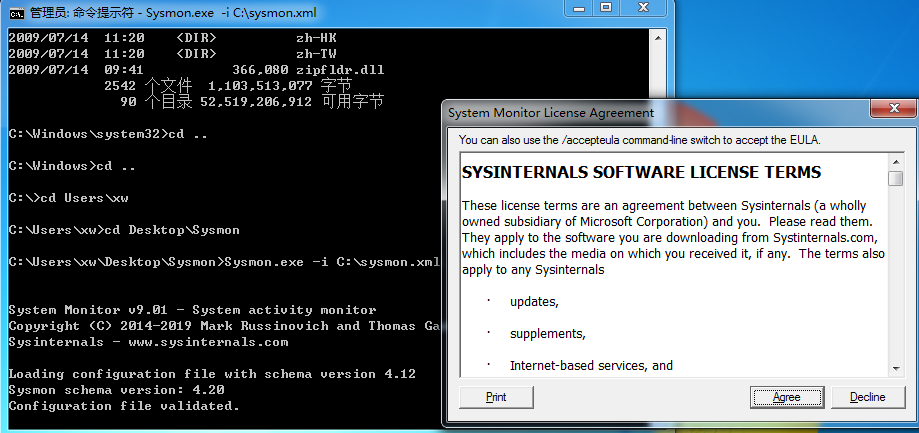Click the zh-TW directory entry
The width and height of the screenshot is (919, 433).
tap(173, 54)
